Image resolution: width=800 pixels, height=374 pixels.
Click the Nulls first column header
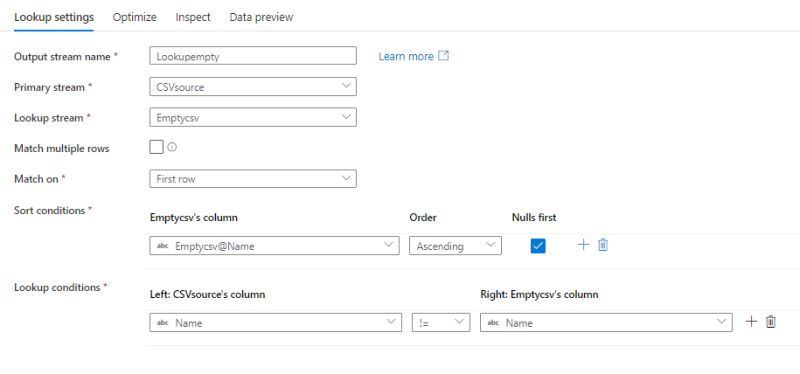click(534, 217)
